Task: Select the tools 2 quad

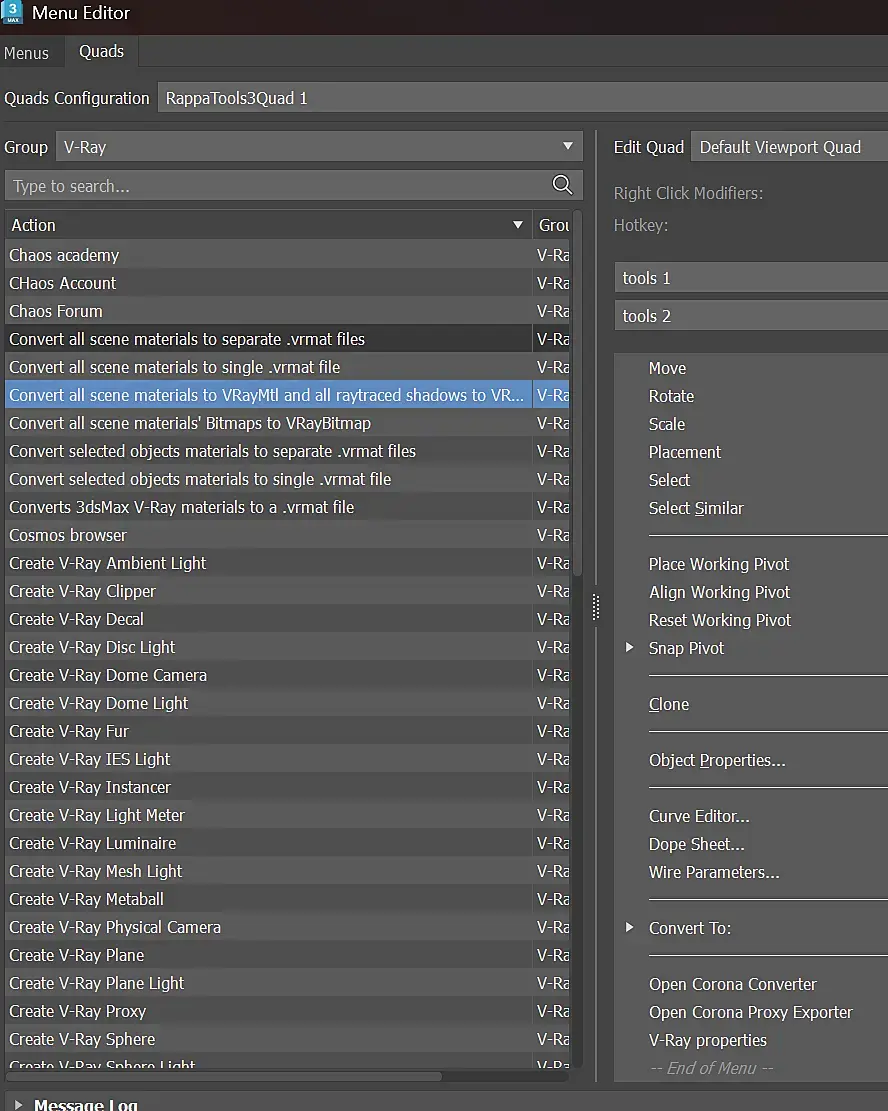Action: tap(751, 316)
